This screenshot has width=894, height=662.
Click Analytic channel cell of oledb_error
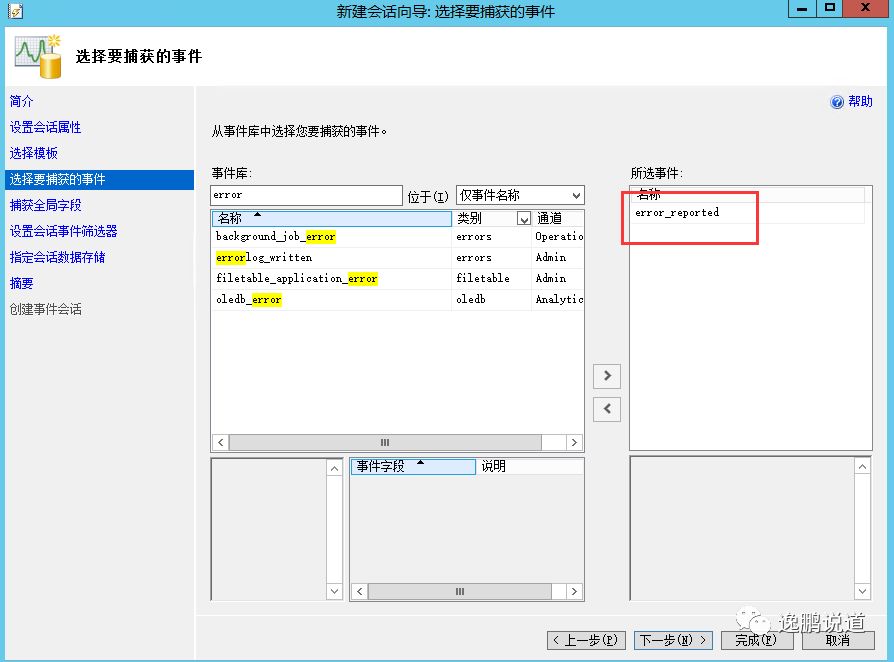[x=559, y=299]
